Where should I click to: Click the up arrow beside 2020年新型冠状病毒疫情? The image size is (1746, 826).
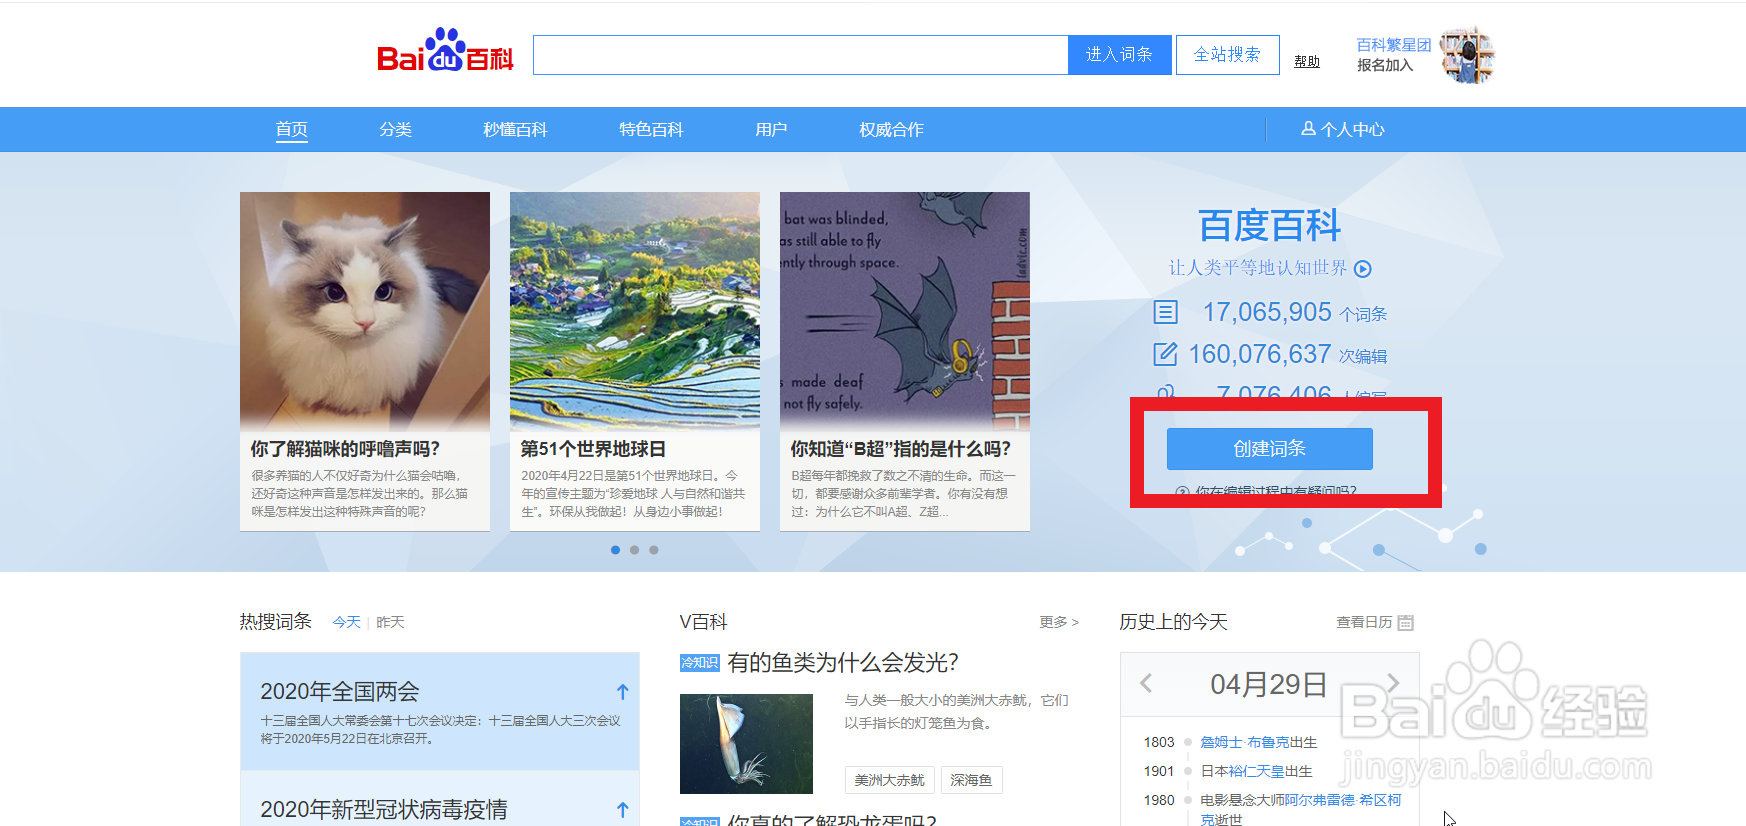tap(622, 810)
